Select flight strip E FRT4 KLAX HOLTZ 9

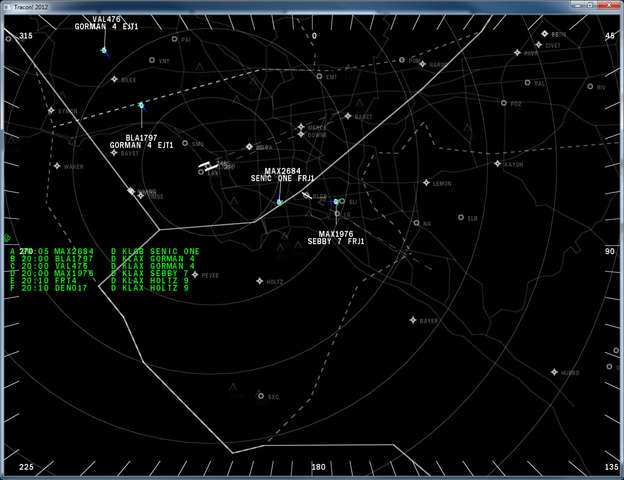click(x=99, y=281)
